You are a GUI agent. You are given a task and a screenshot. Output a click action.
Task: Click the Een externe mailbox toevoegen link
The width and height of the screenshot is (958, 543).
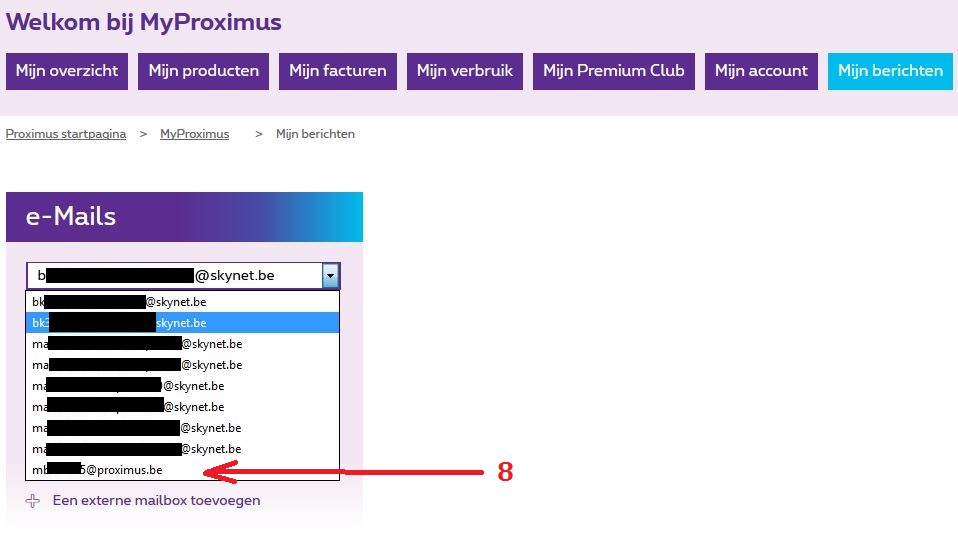(156, 501)
